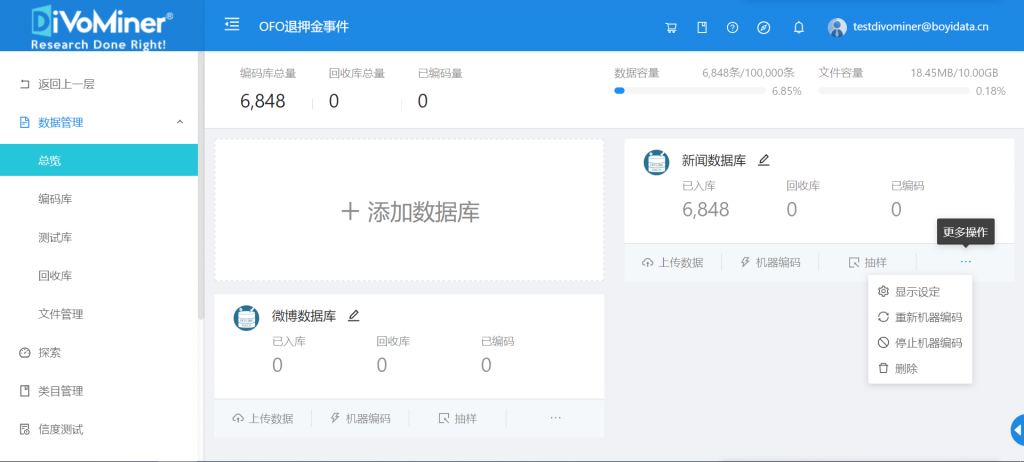The height and width of the screenshot is (462, 1024).
Task: Select 重新机器编码 from the dropdown menu
Action: (920, 317)
